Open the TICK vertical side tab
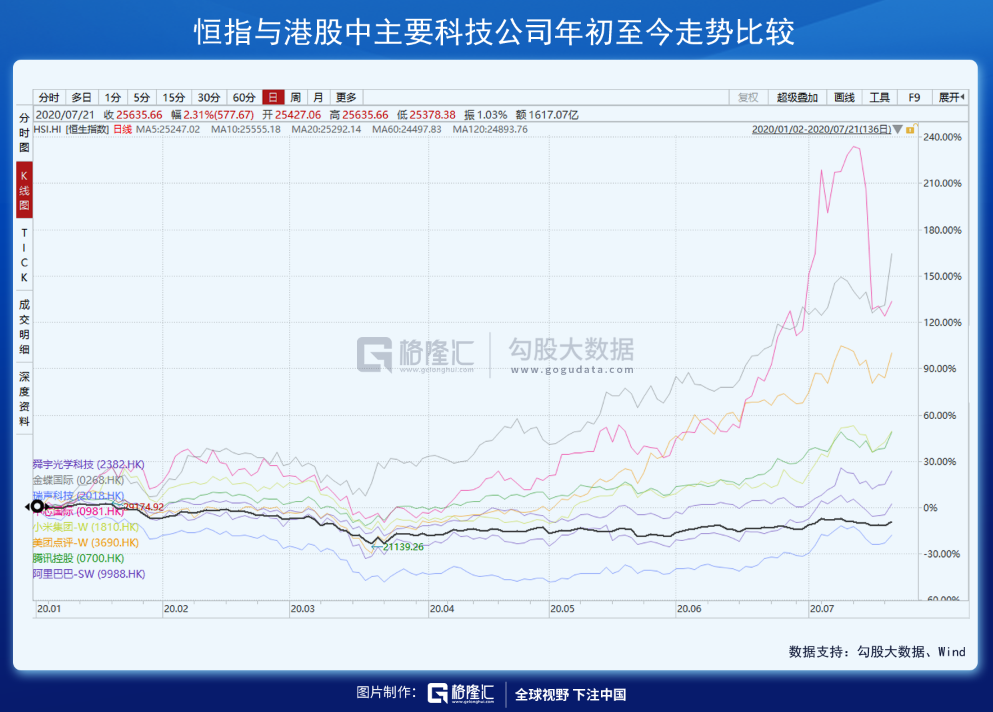Image resolution: width=993 pixels, height=712 pixels. 24,255
